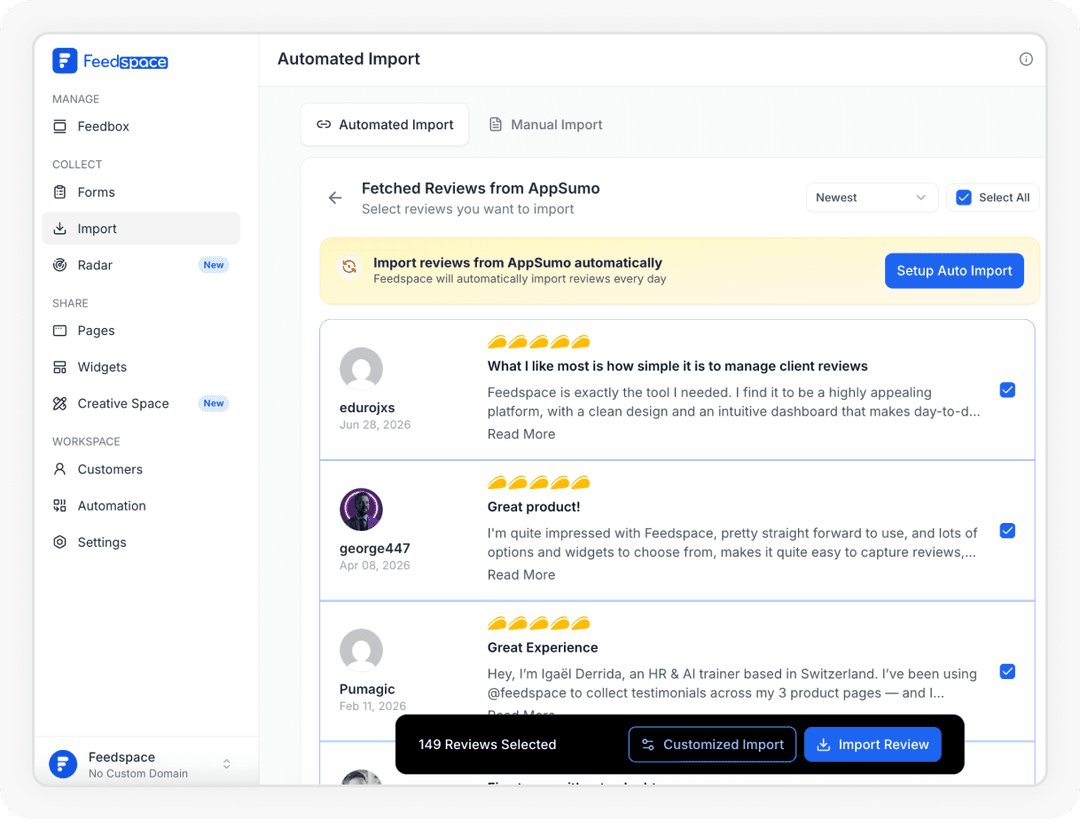The height and width of the screenshot is (819, 1080).
Task: Expand the workspace switcher chevrons
Action: click(227, 764)
